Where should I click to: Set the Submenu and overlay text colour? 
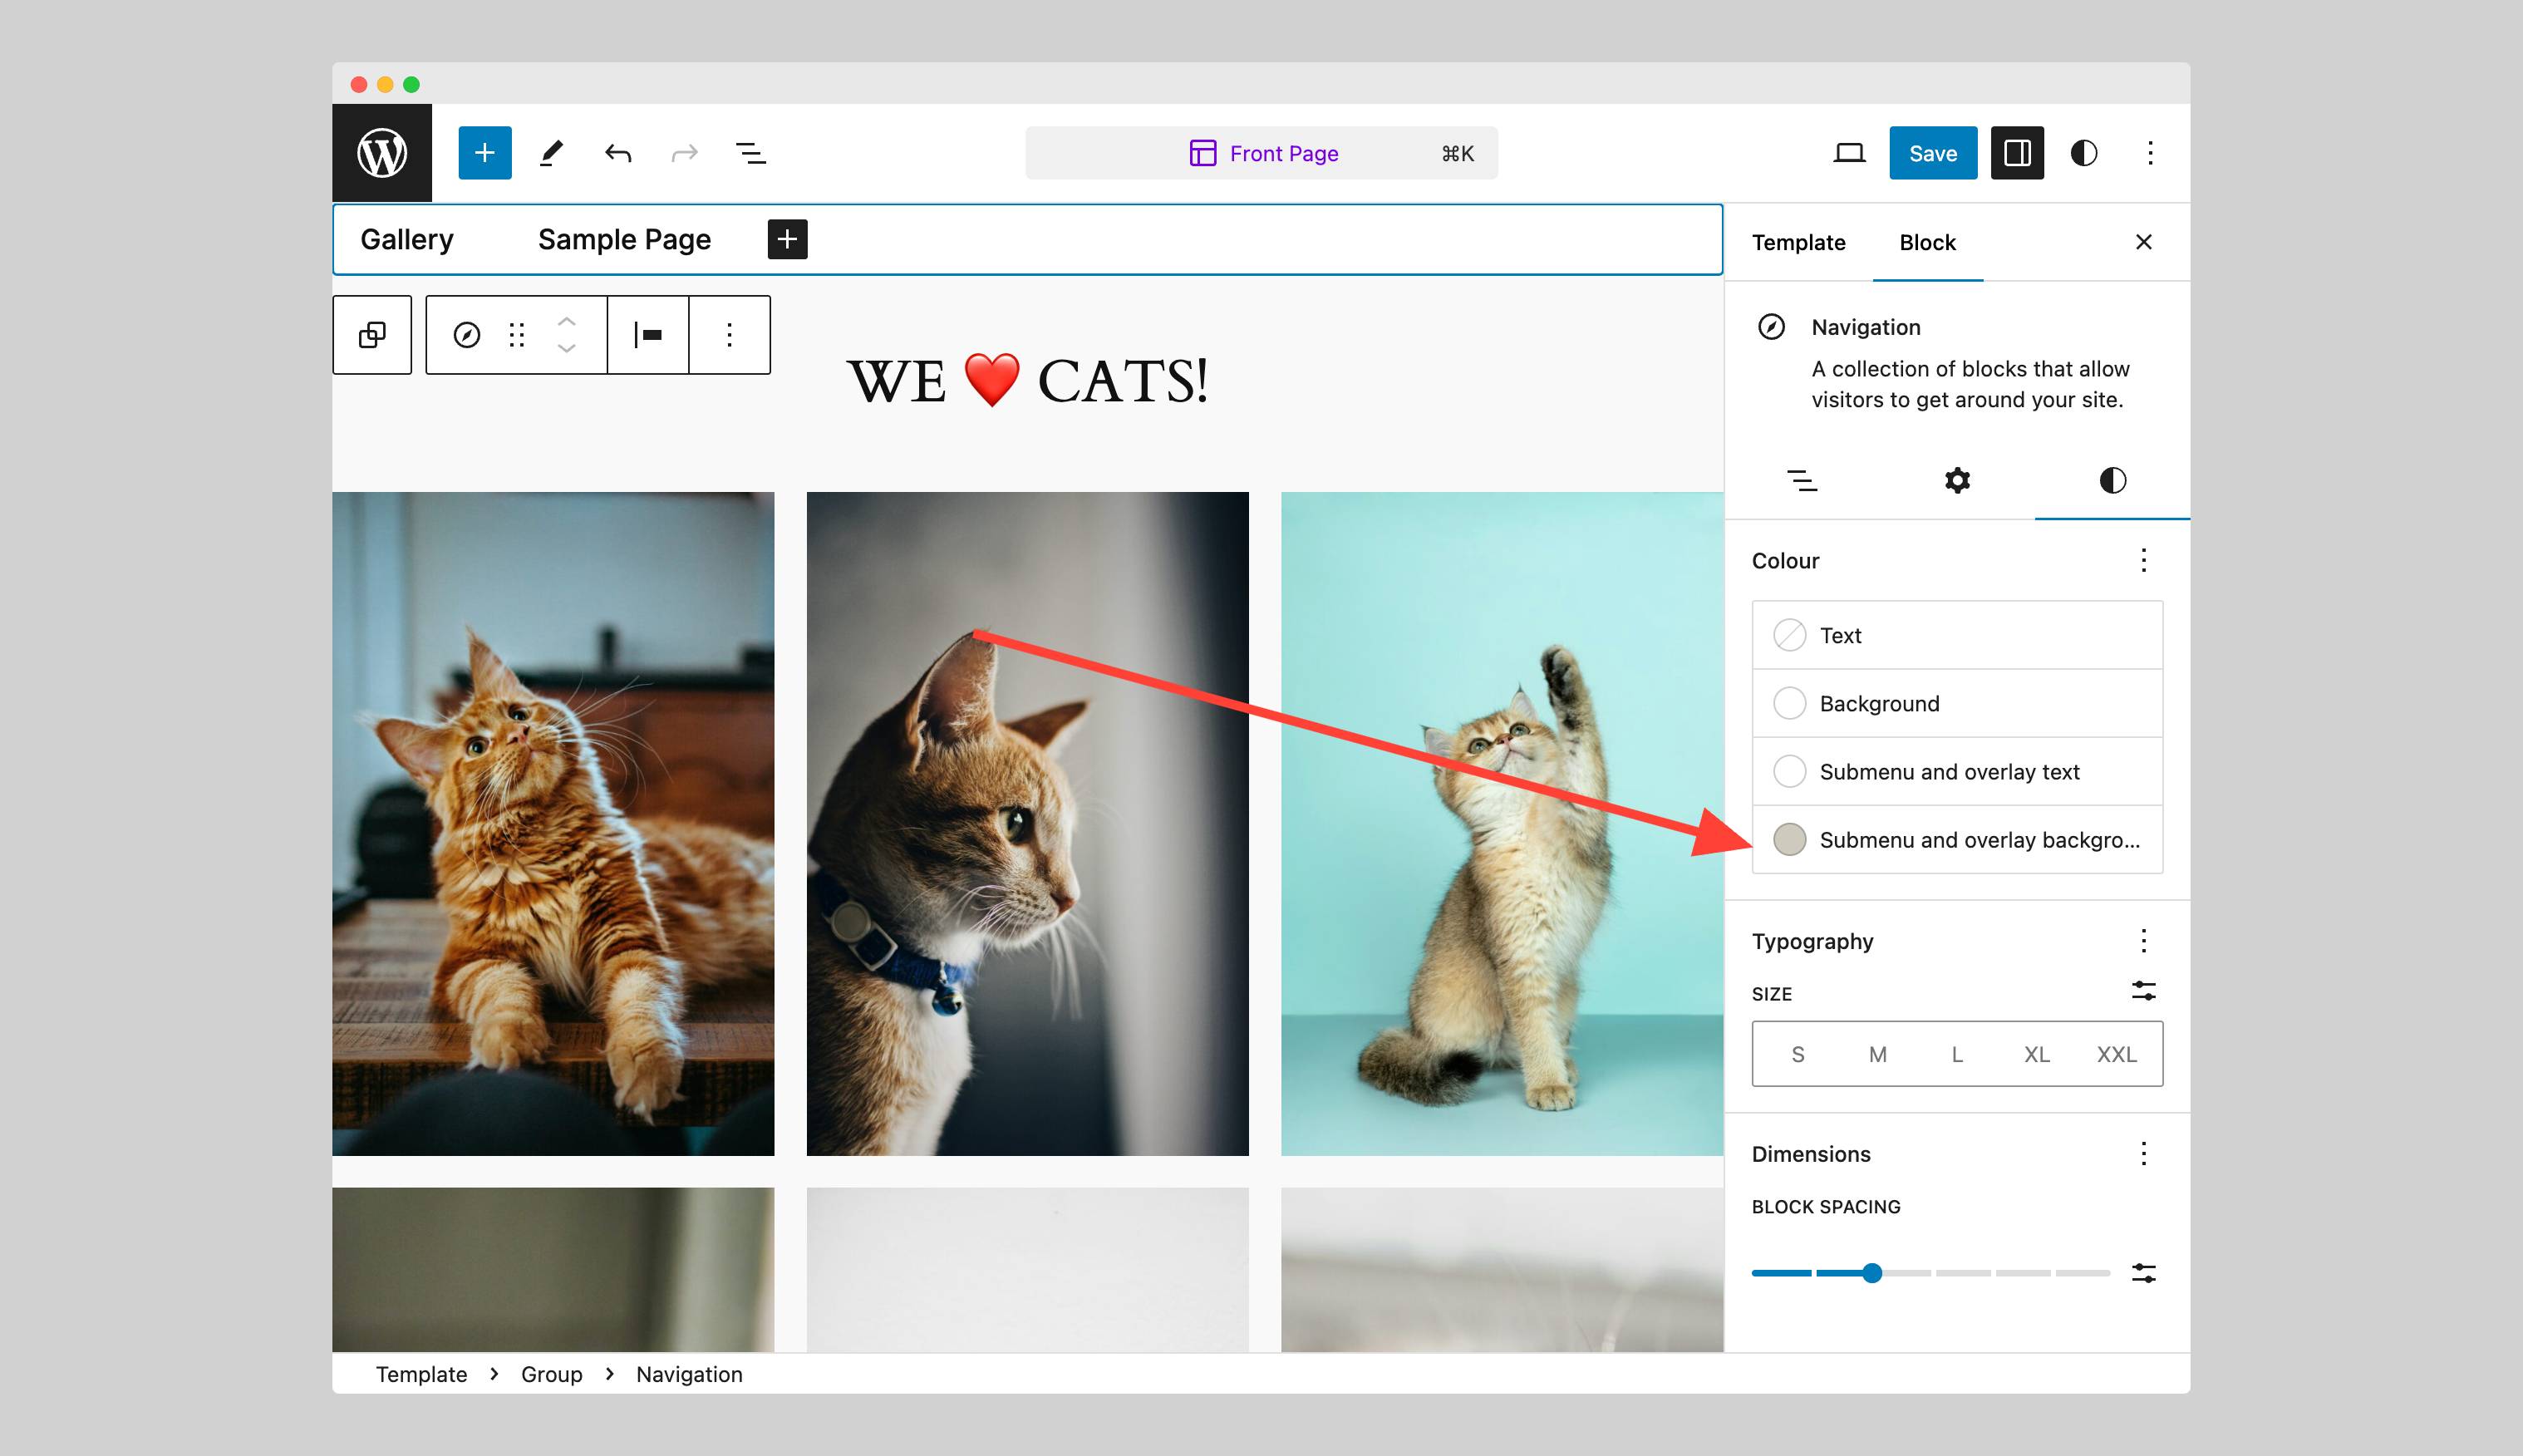pos(1957,771)
